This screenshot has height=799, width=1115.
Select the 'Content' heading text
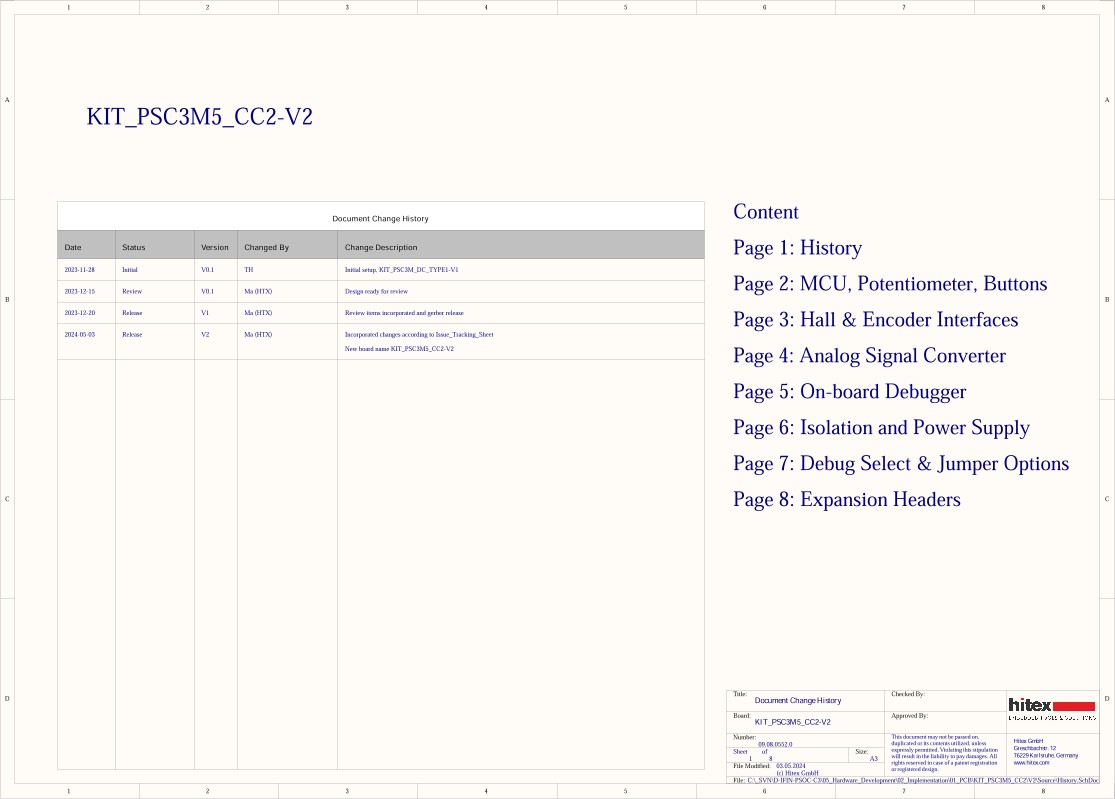(x=765, y=212)
